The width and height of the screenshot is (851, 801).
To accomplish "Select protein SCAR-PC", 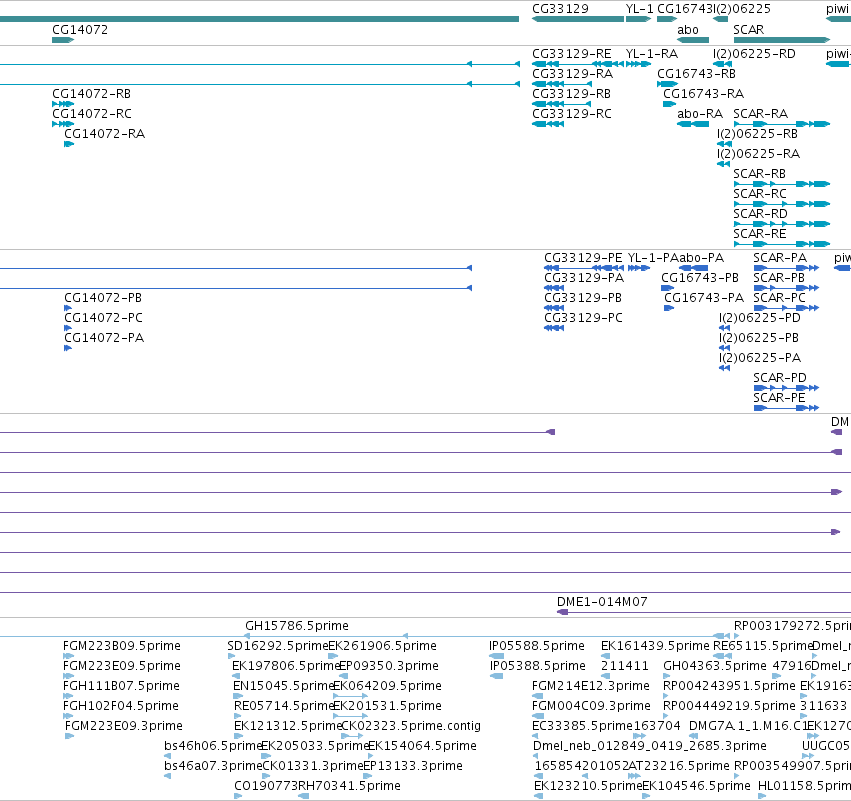I will click(x=779, y=298).
